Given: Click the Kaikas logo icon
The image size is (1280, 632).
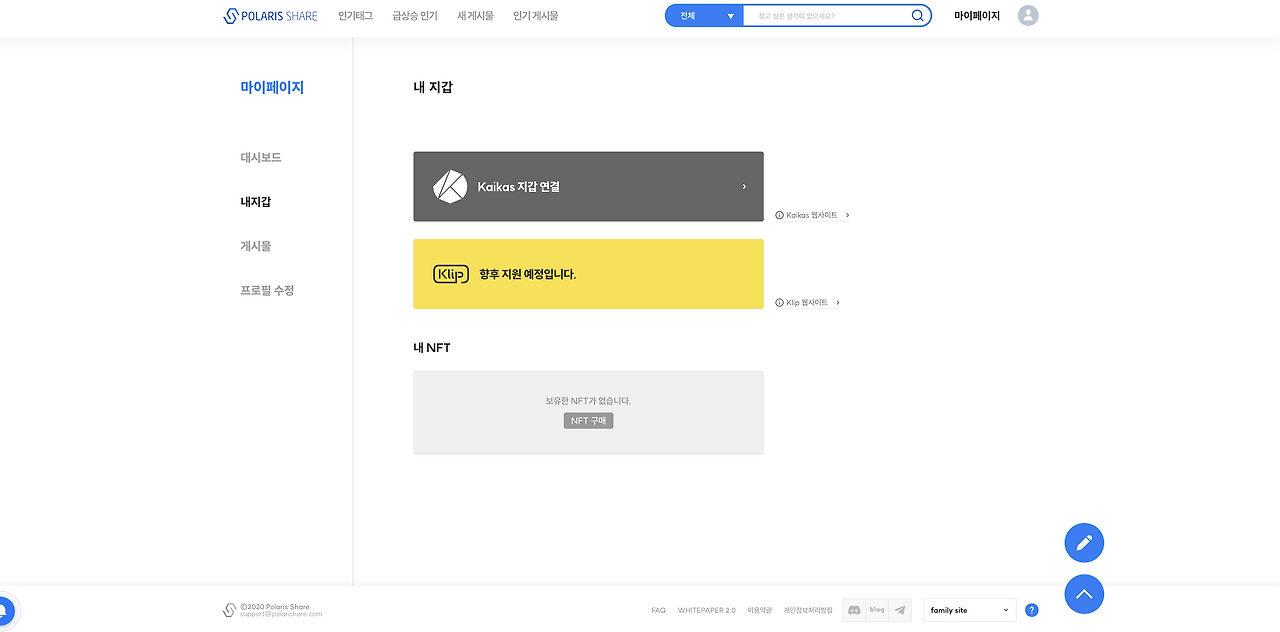Looking at the screenshot, I should click(450, 187).
